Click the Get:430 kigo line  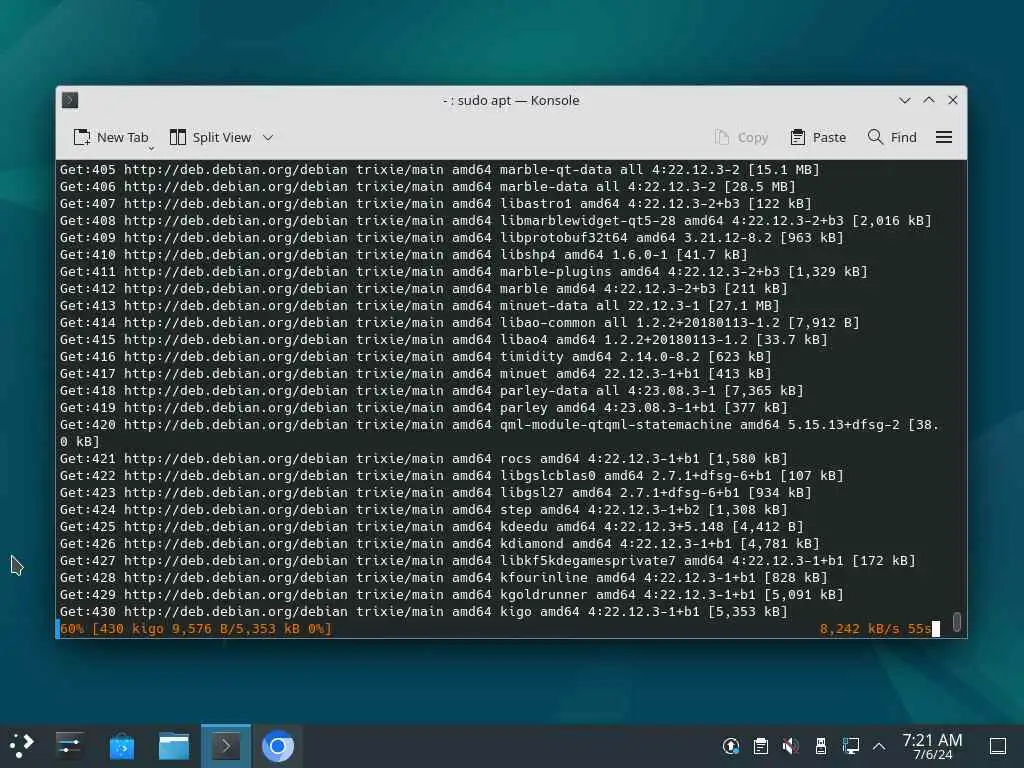[423, 611]
